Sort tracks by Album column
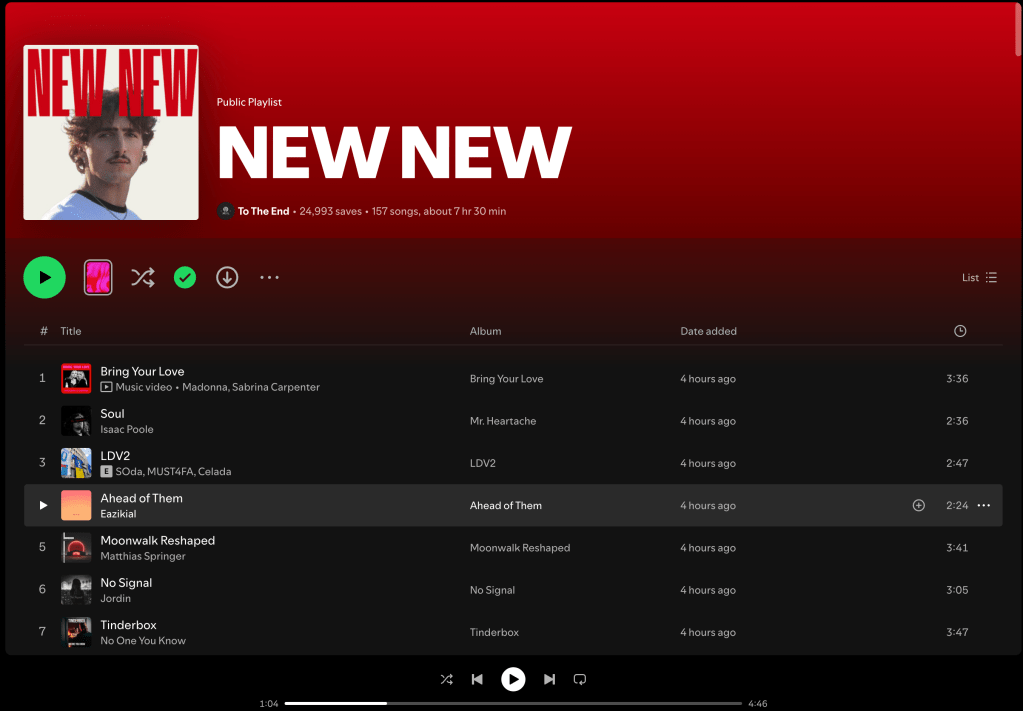 pos(485,331)
